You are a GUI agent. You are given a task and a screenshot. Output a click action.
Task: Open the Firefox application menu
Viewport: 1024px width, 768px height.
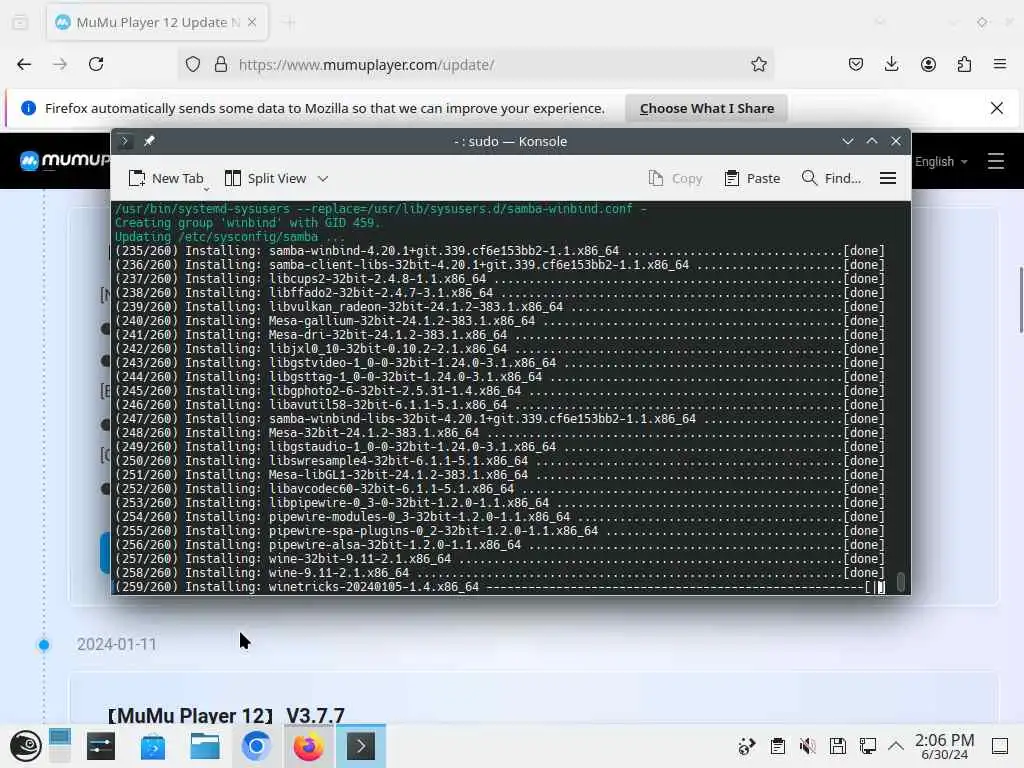point(1000,64)
